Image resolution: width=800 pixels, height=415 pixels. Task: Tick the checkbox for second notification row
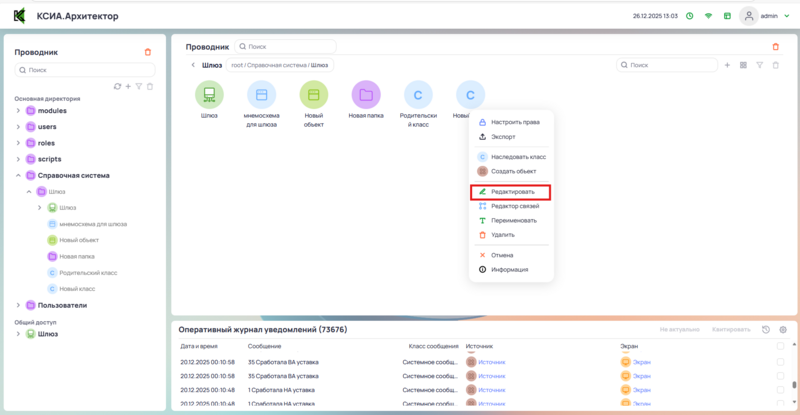click(780, 375)
